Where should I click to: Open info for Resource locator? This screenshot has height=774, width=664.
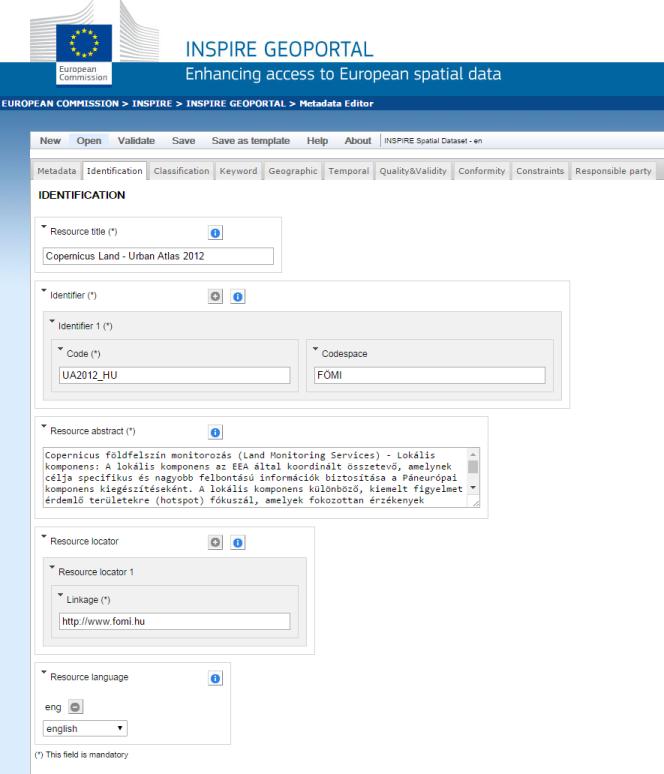[x=237, y=542]
